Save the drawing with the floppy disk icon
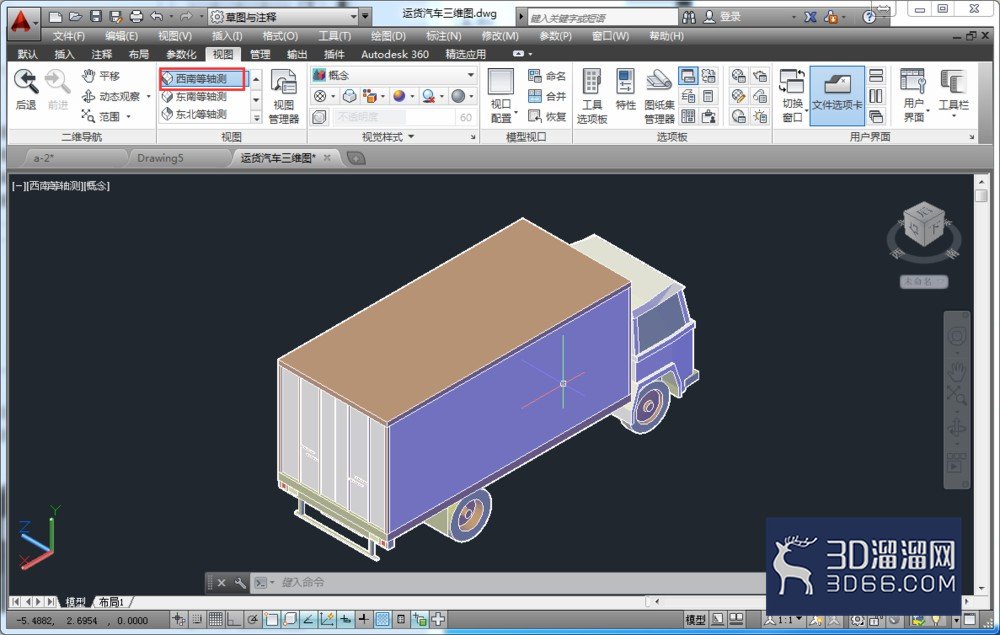This screenshot has width=1000, height=635. tap(96, 17)
